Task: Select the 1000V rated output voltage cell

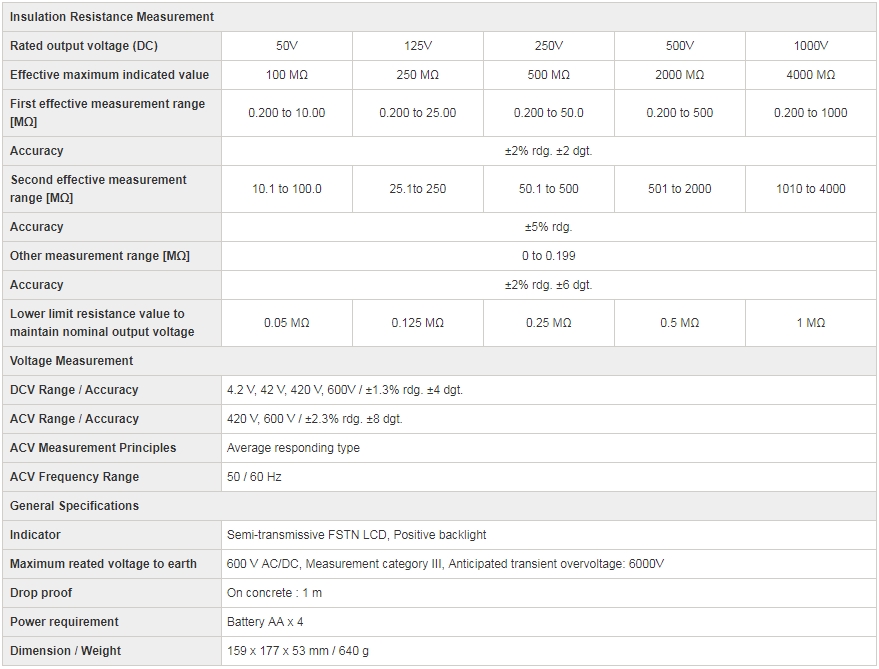Action: click(810, 46)
